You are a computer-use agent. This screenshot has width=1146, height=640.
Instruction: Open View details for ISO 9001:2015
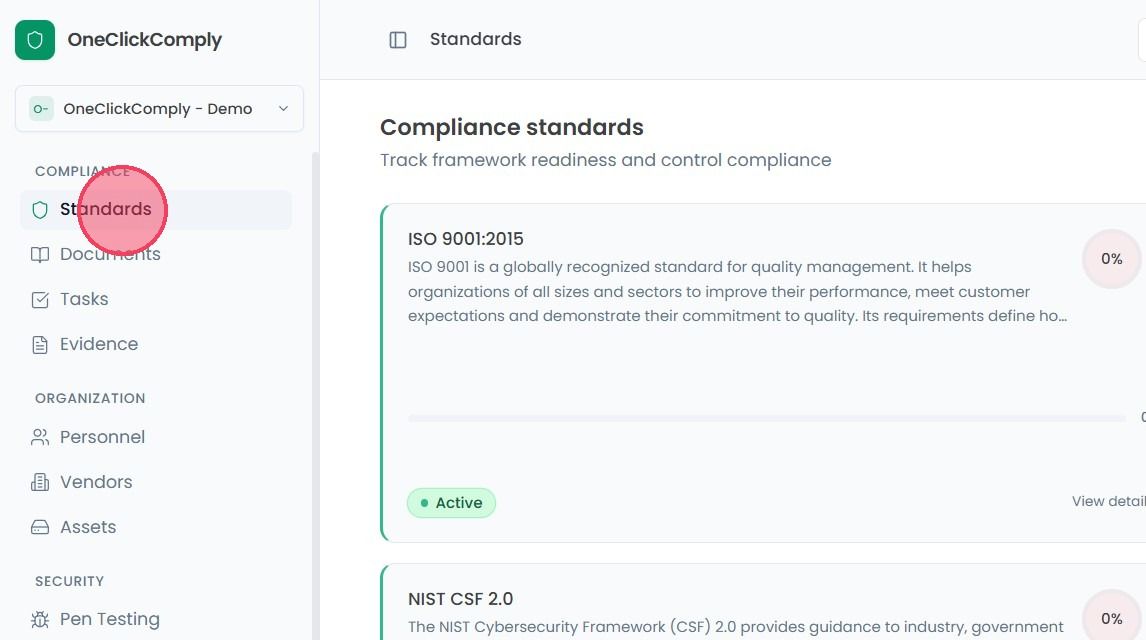tap(1109, 501)
